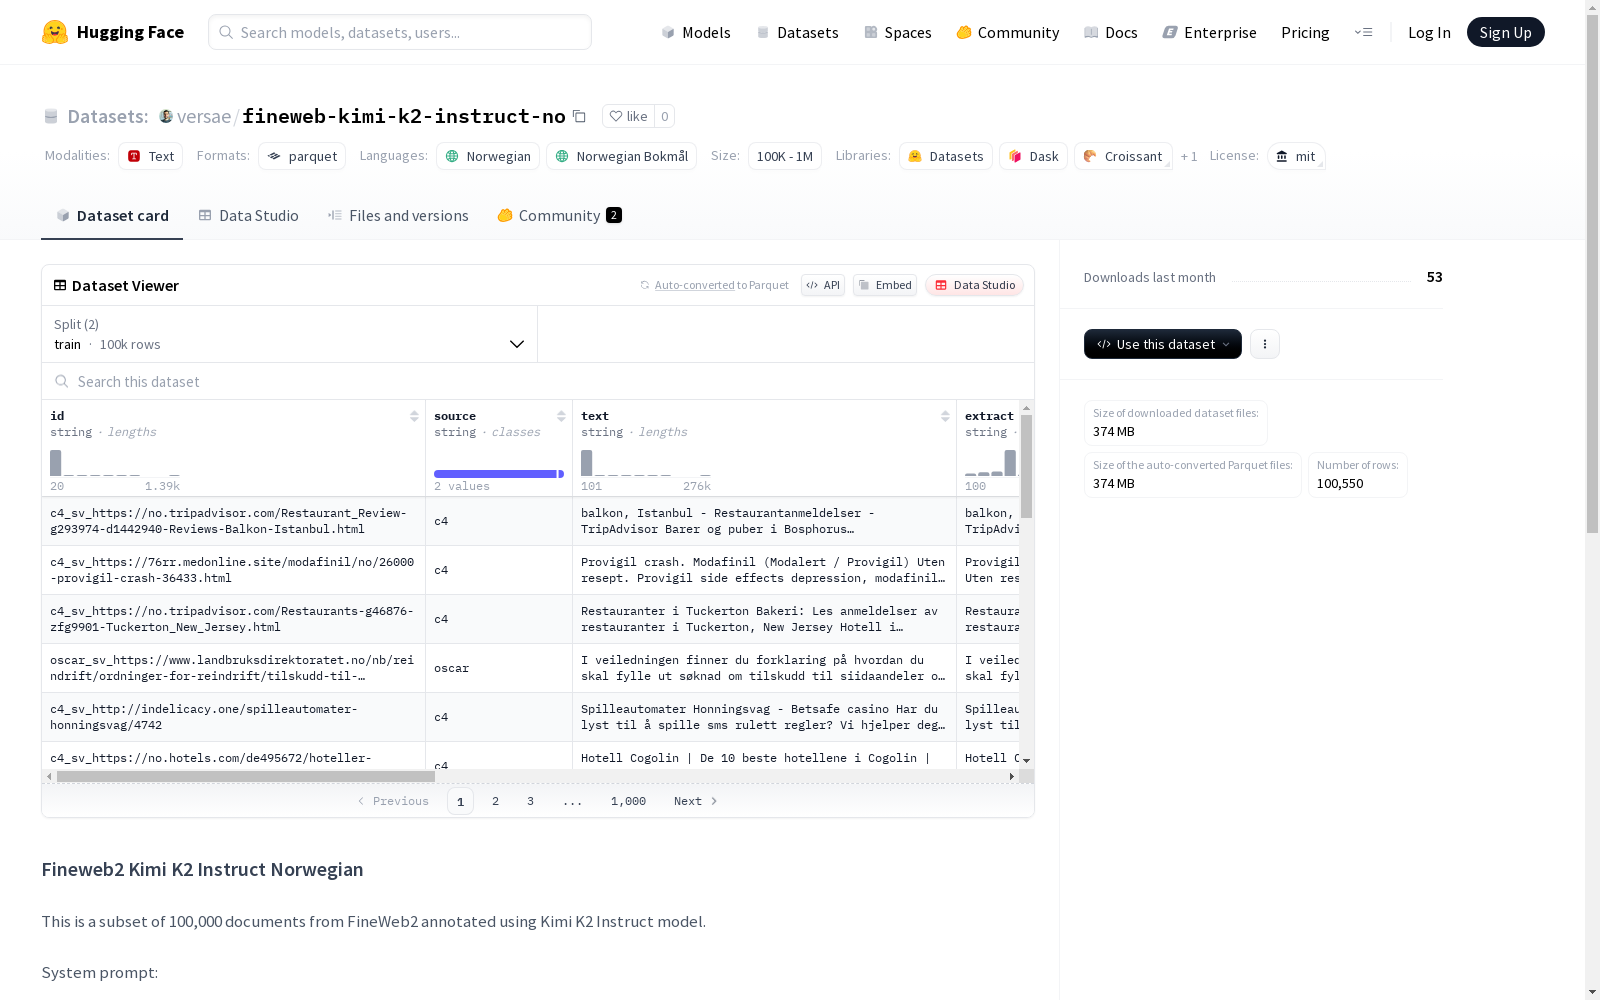Screen dimensions: 1600x1000
Task: Click the like heart button
Action: (629, 116)
